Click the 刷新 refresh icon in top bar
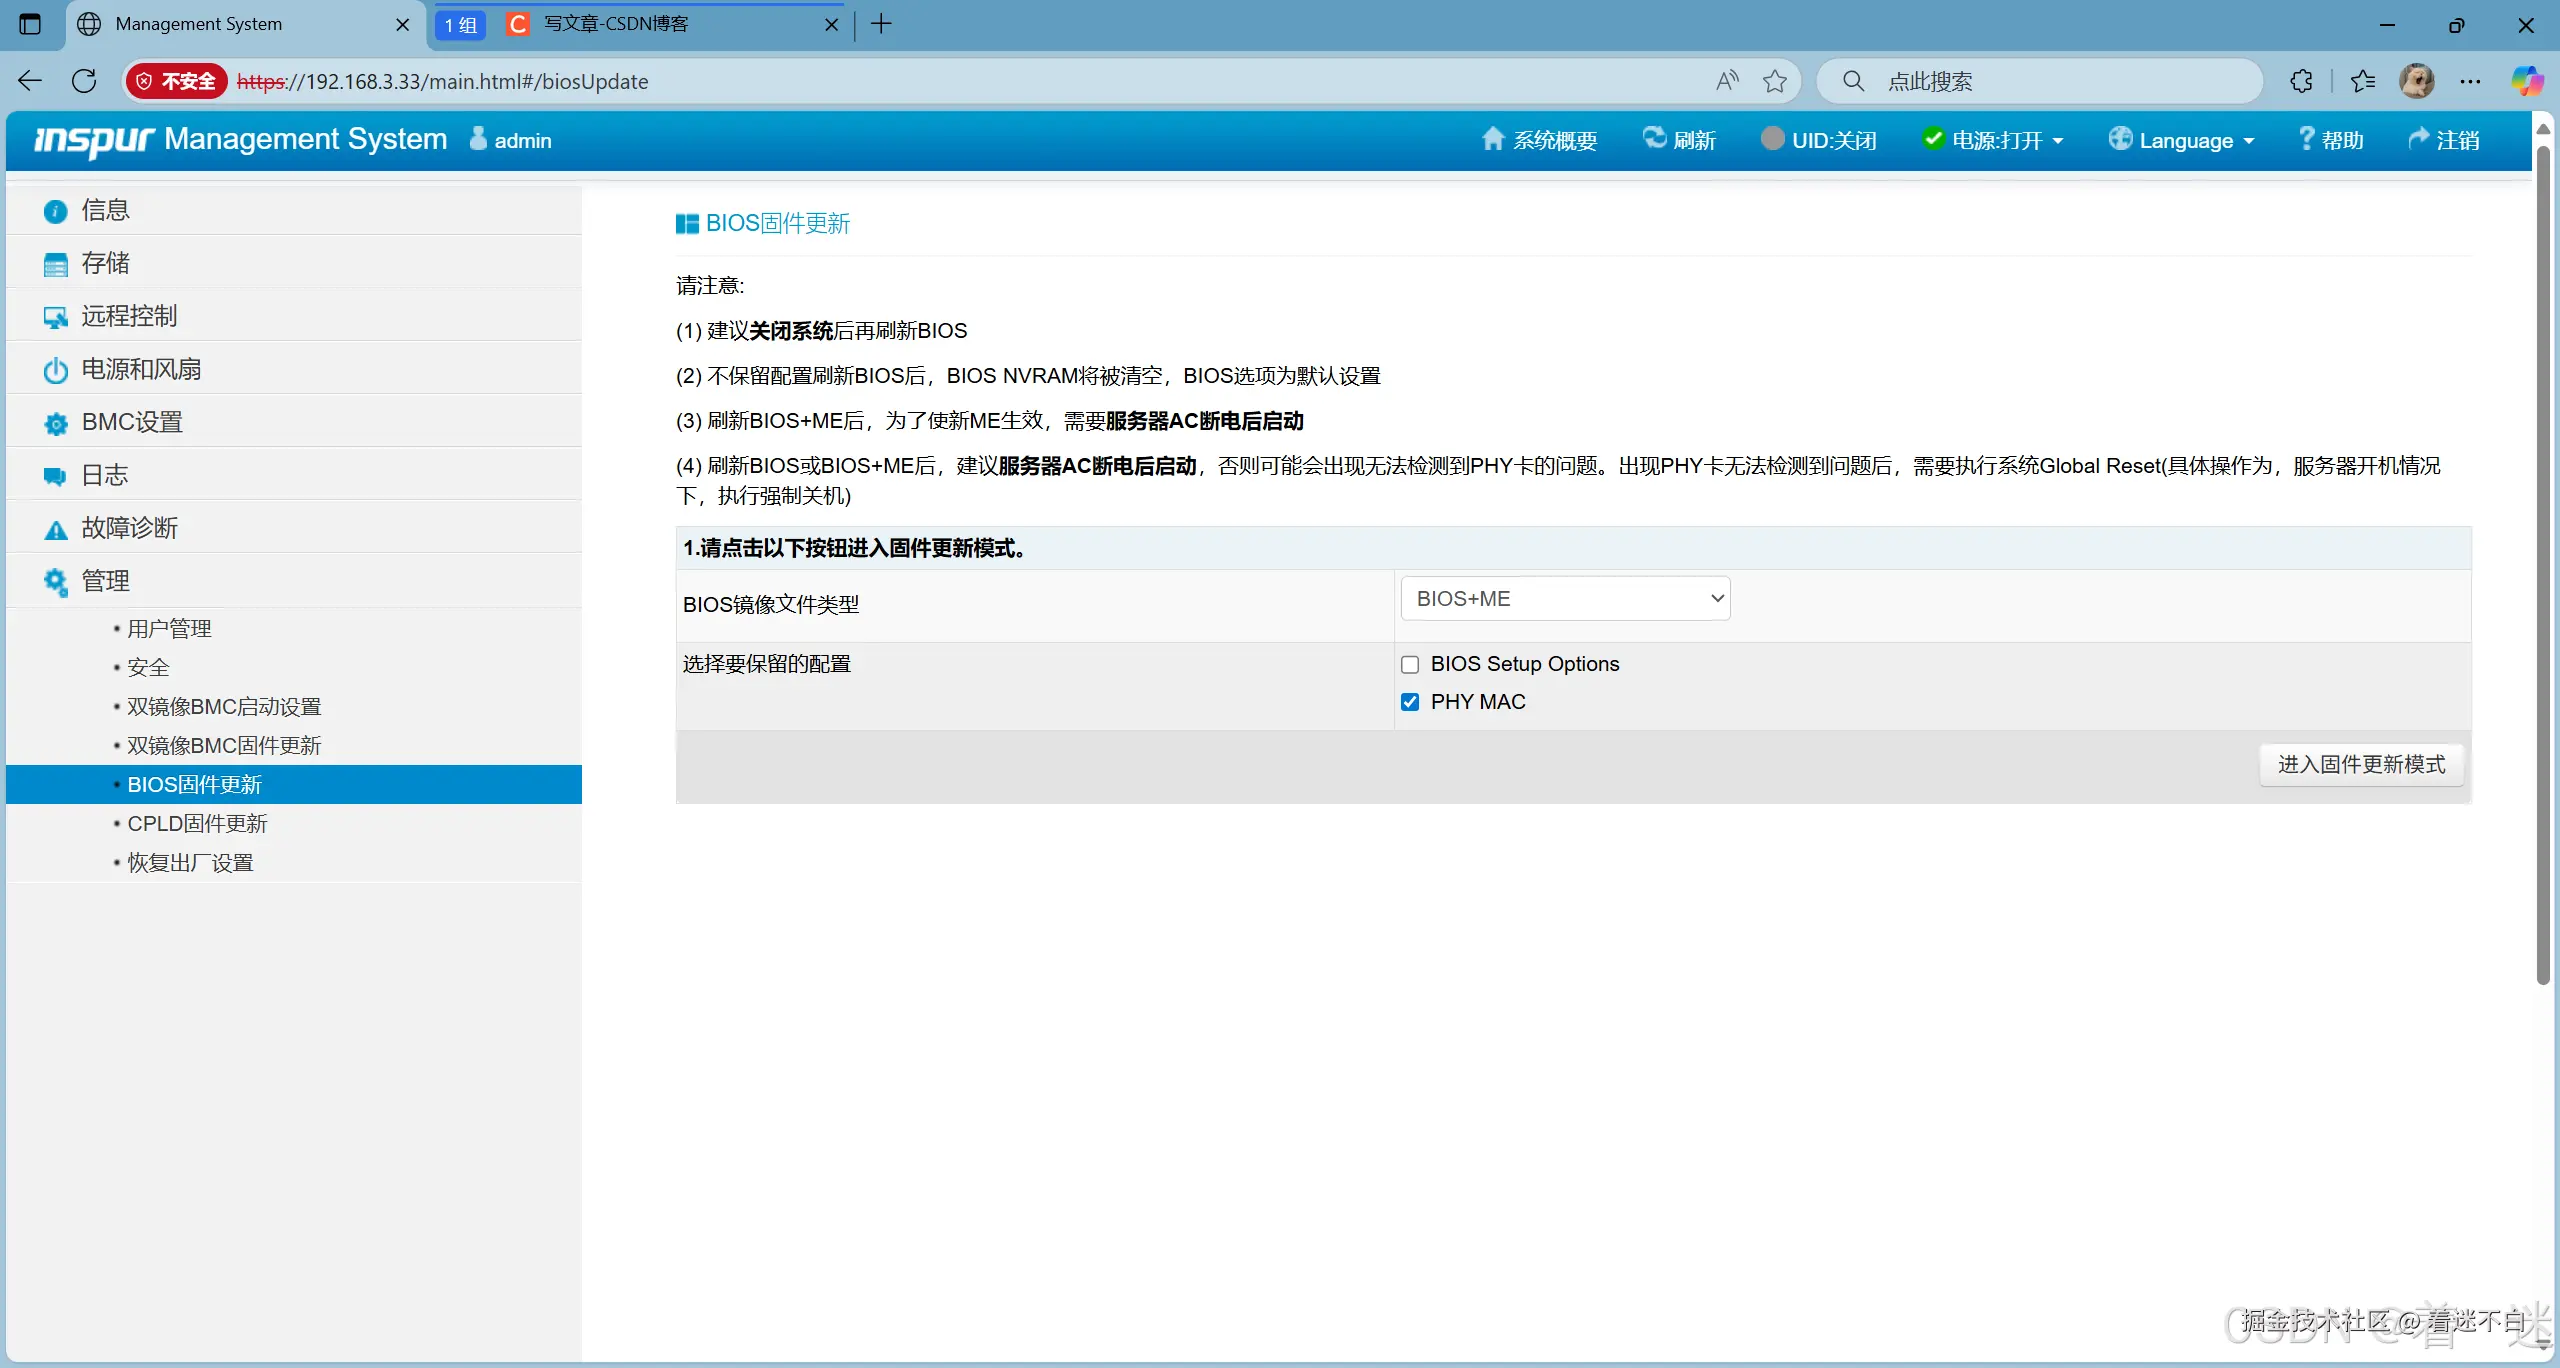 pyautogui.click(x=1680, y=140)
